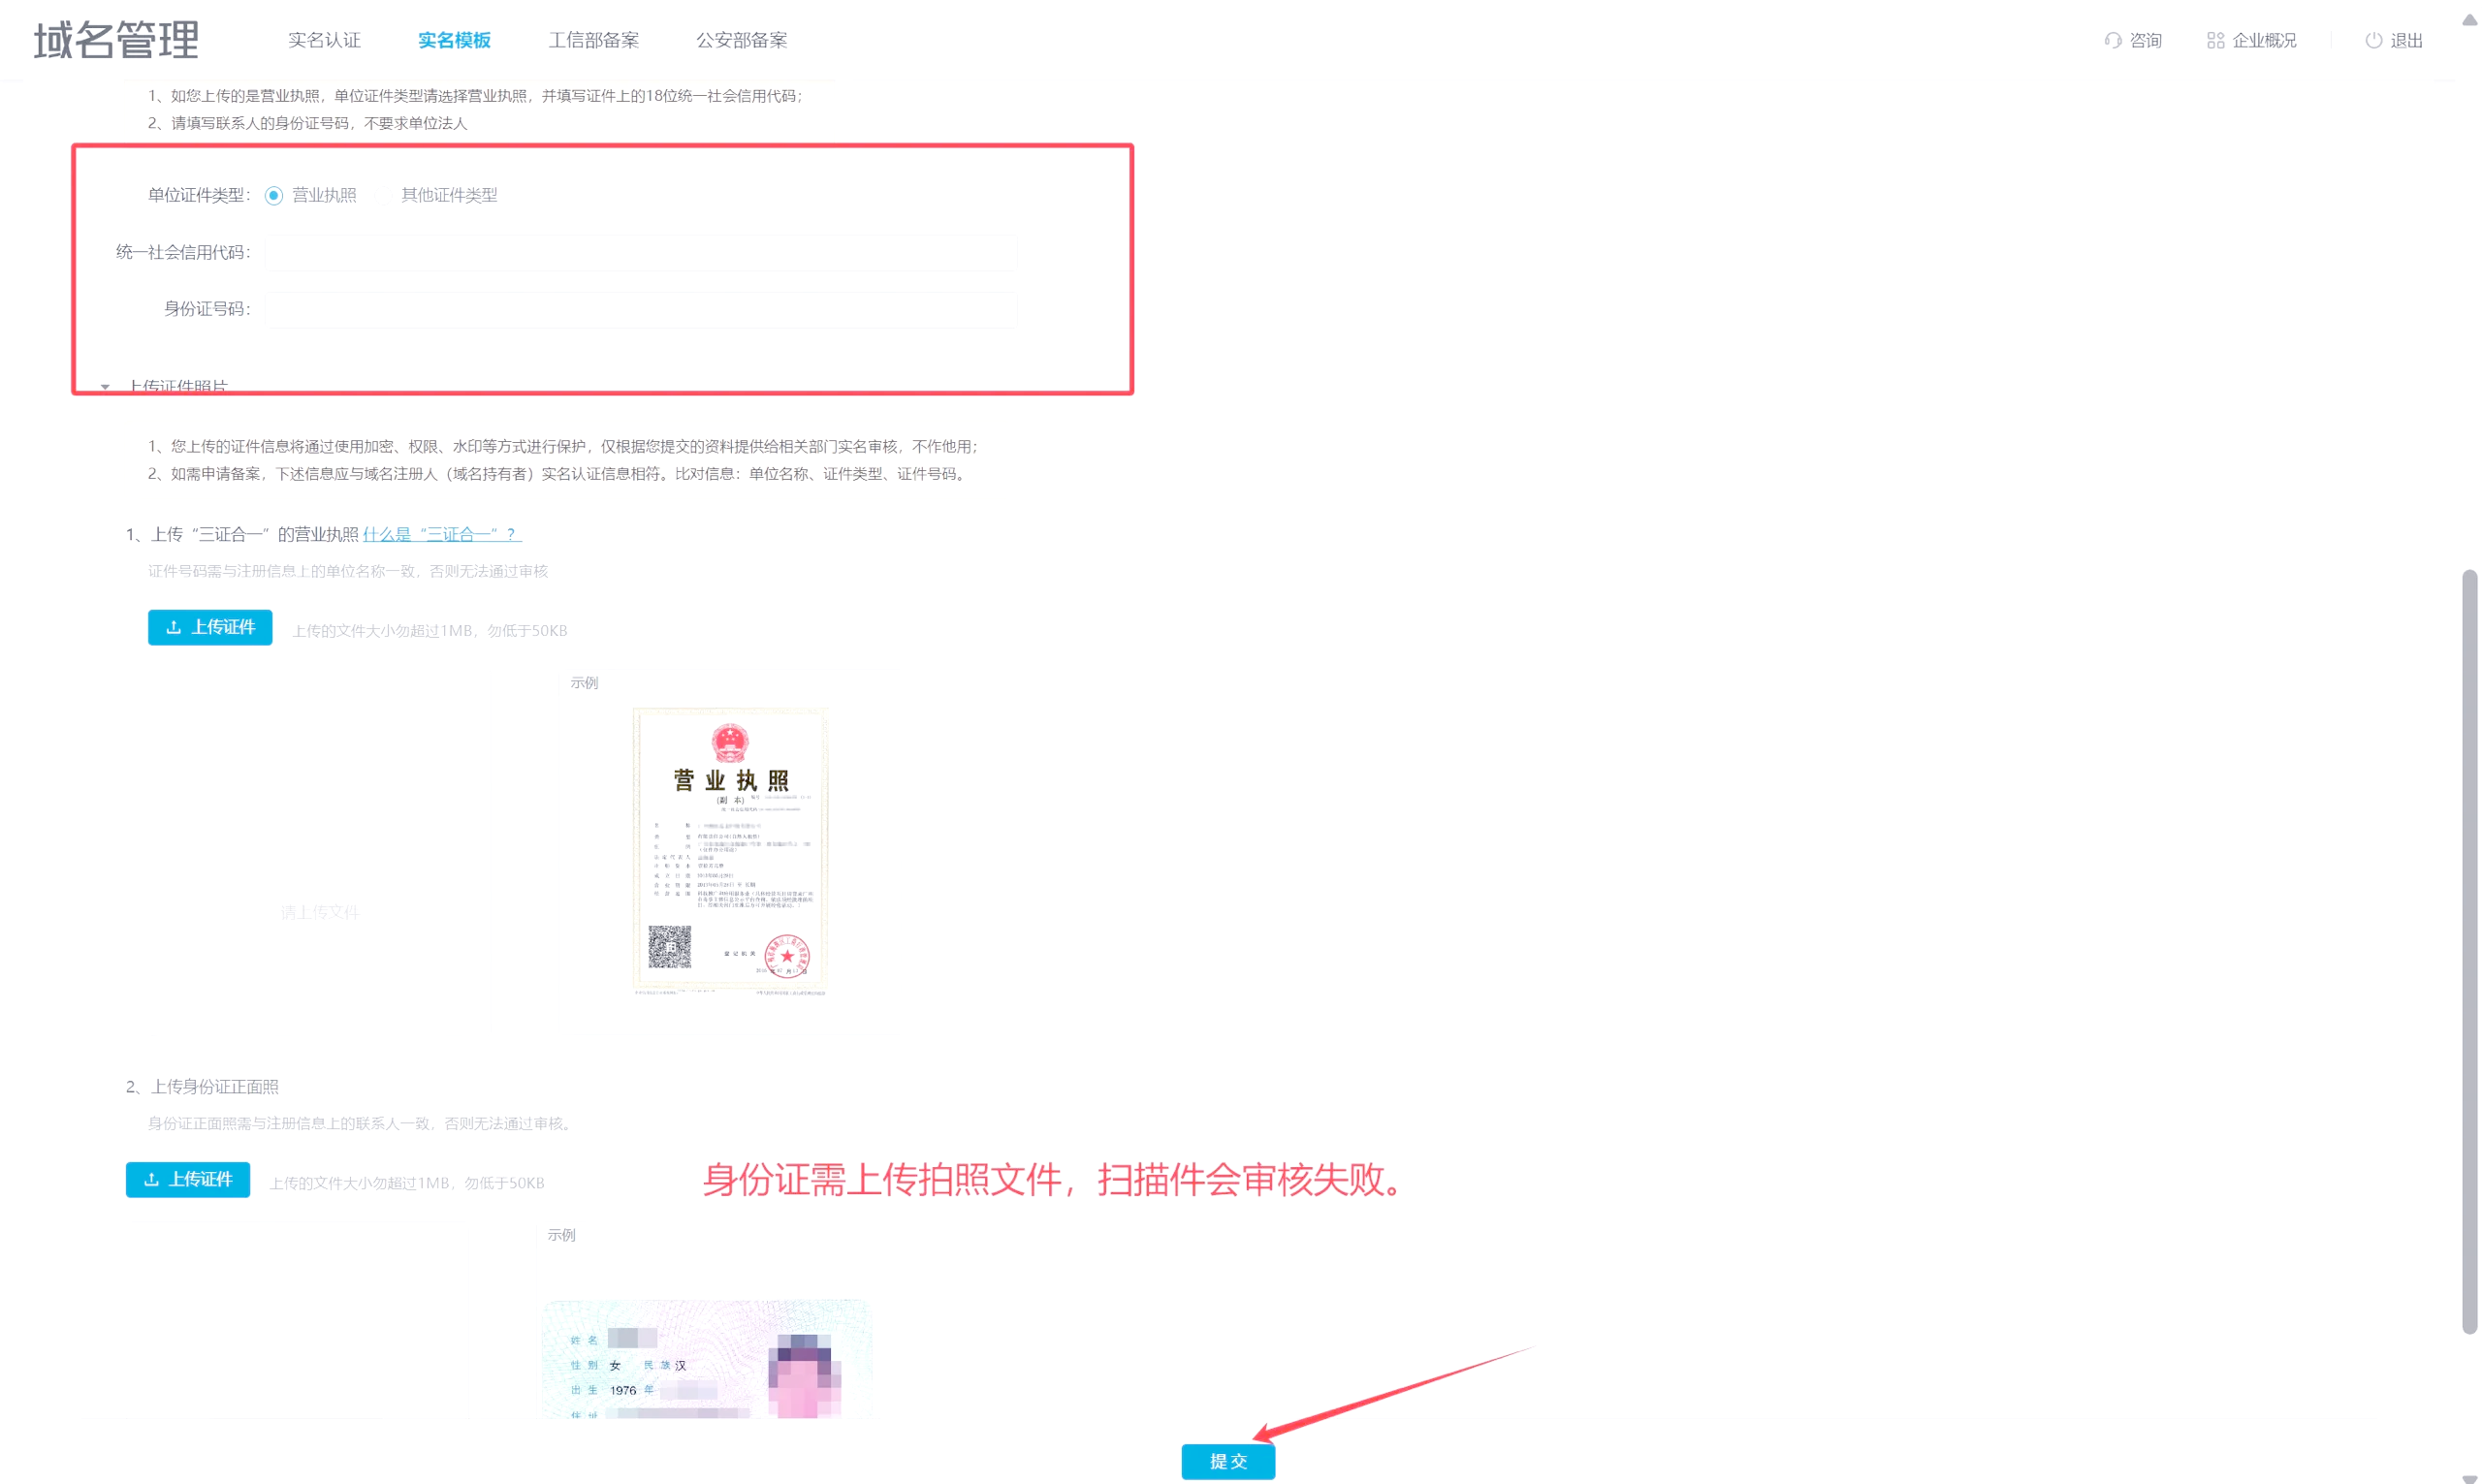The width and height of the screenshot is (2482, 1484).
Task: Click the scrollbar down arrow
Action: pyautogui.click(x=2469, y=1477)
